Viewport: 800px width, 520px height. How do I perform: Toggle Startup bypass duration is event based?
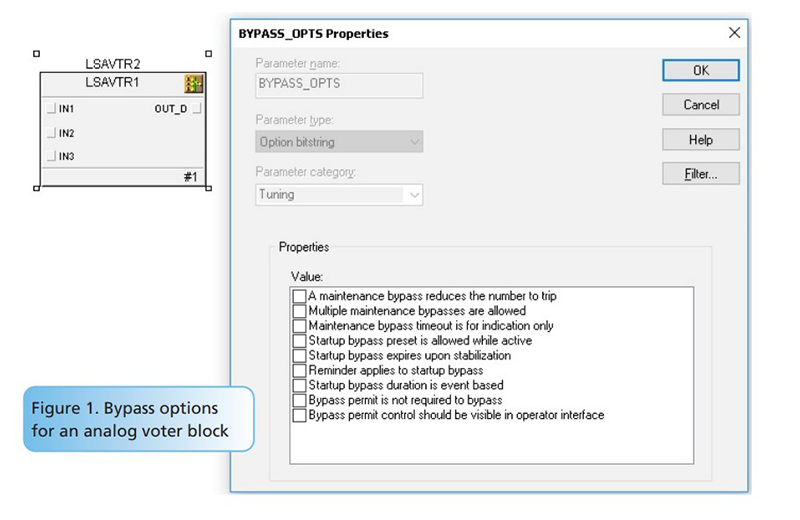(x=299, y=385)
